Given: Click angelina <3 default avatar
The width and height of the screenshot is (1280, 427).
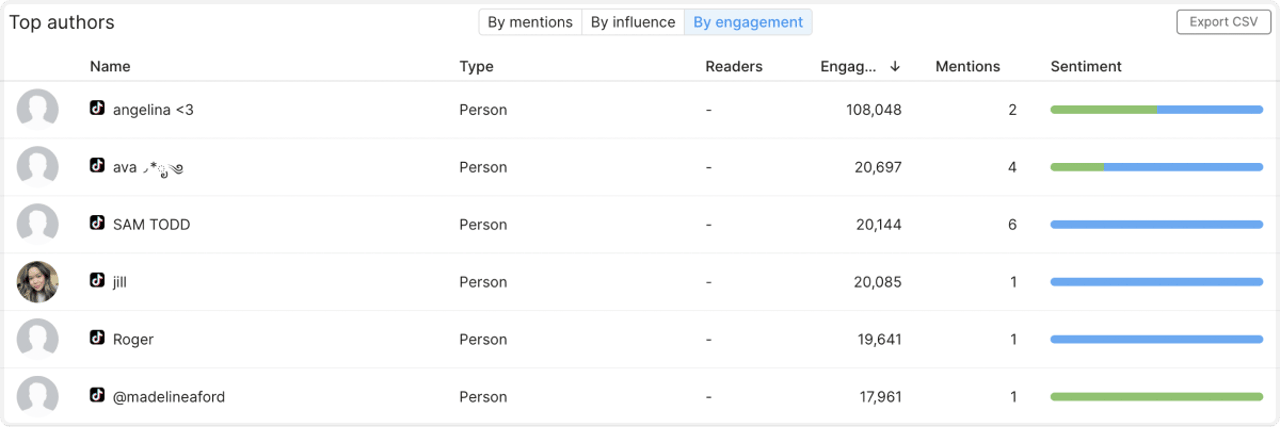Looking at the screenshot, I should tap(38, 110).
